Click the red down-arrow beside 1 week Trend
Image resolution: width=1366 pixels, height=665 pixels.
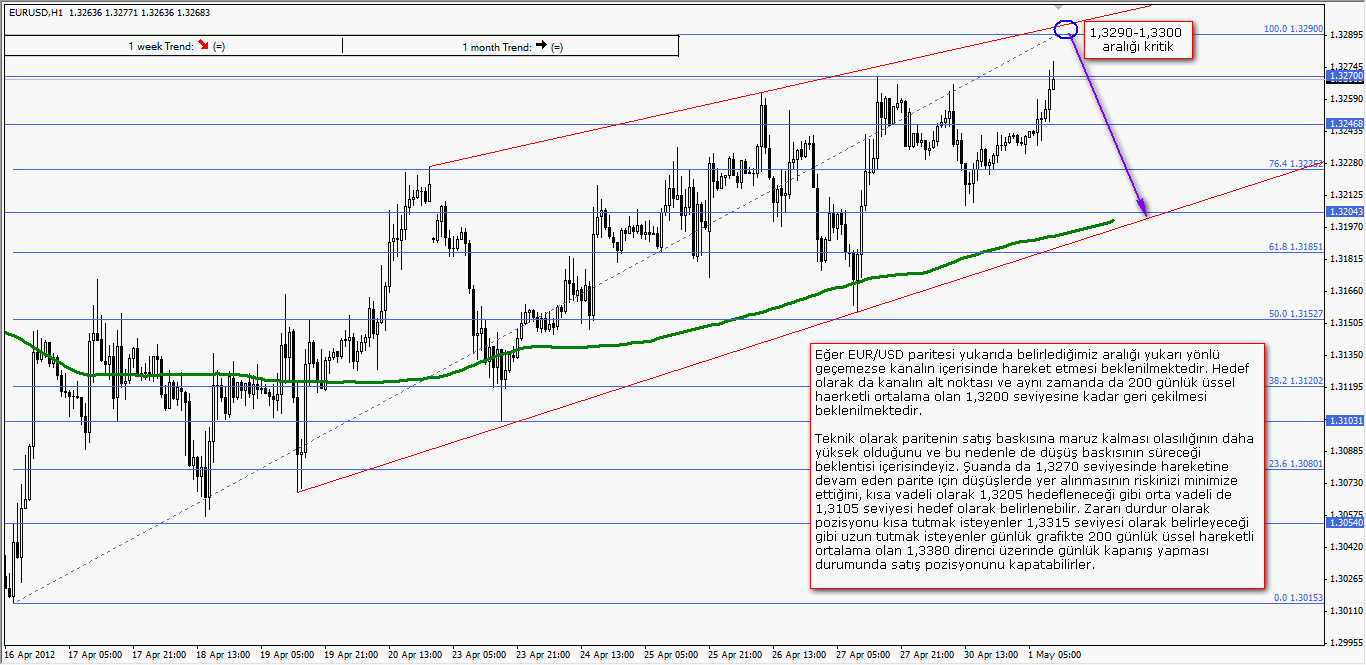pyautogui.click(x=205, y=46)
